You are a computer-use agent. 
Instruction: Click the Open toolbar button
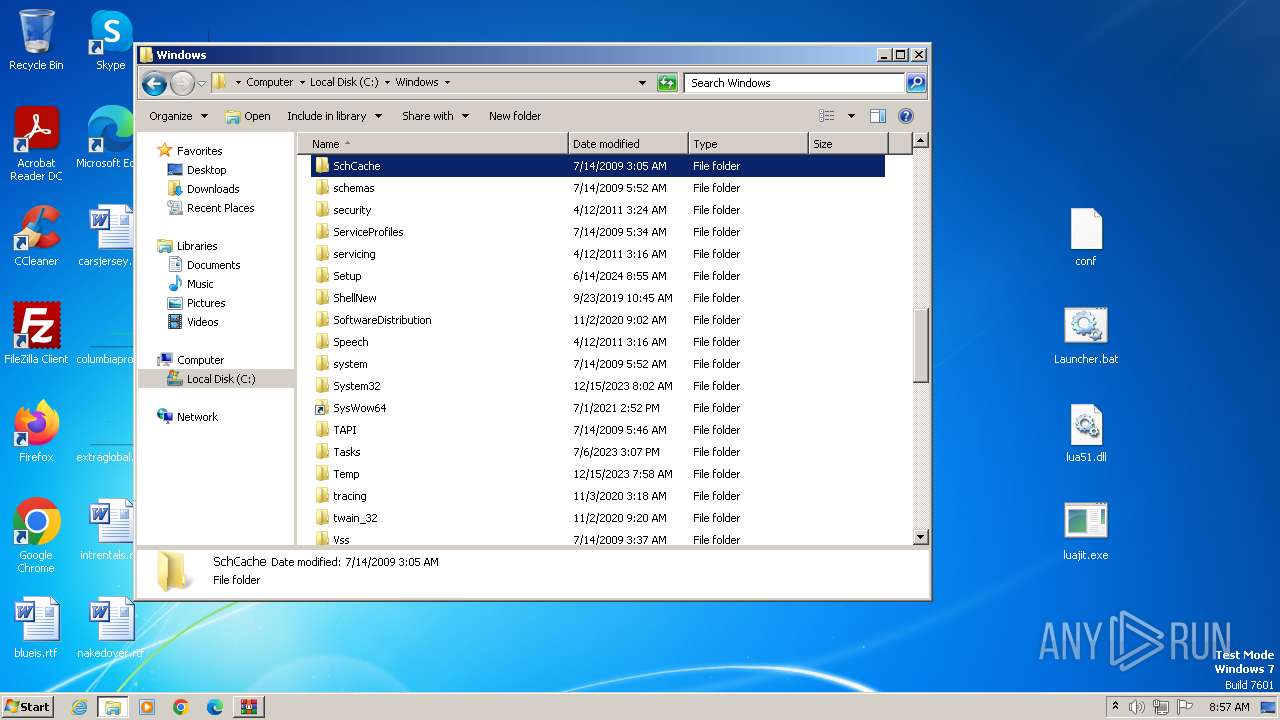[248, 116]
